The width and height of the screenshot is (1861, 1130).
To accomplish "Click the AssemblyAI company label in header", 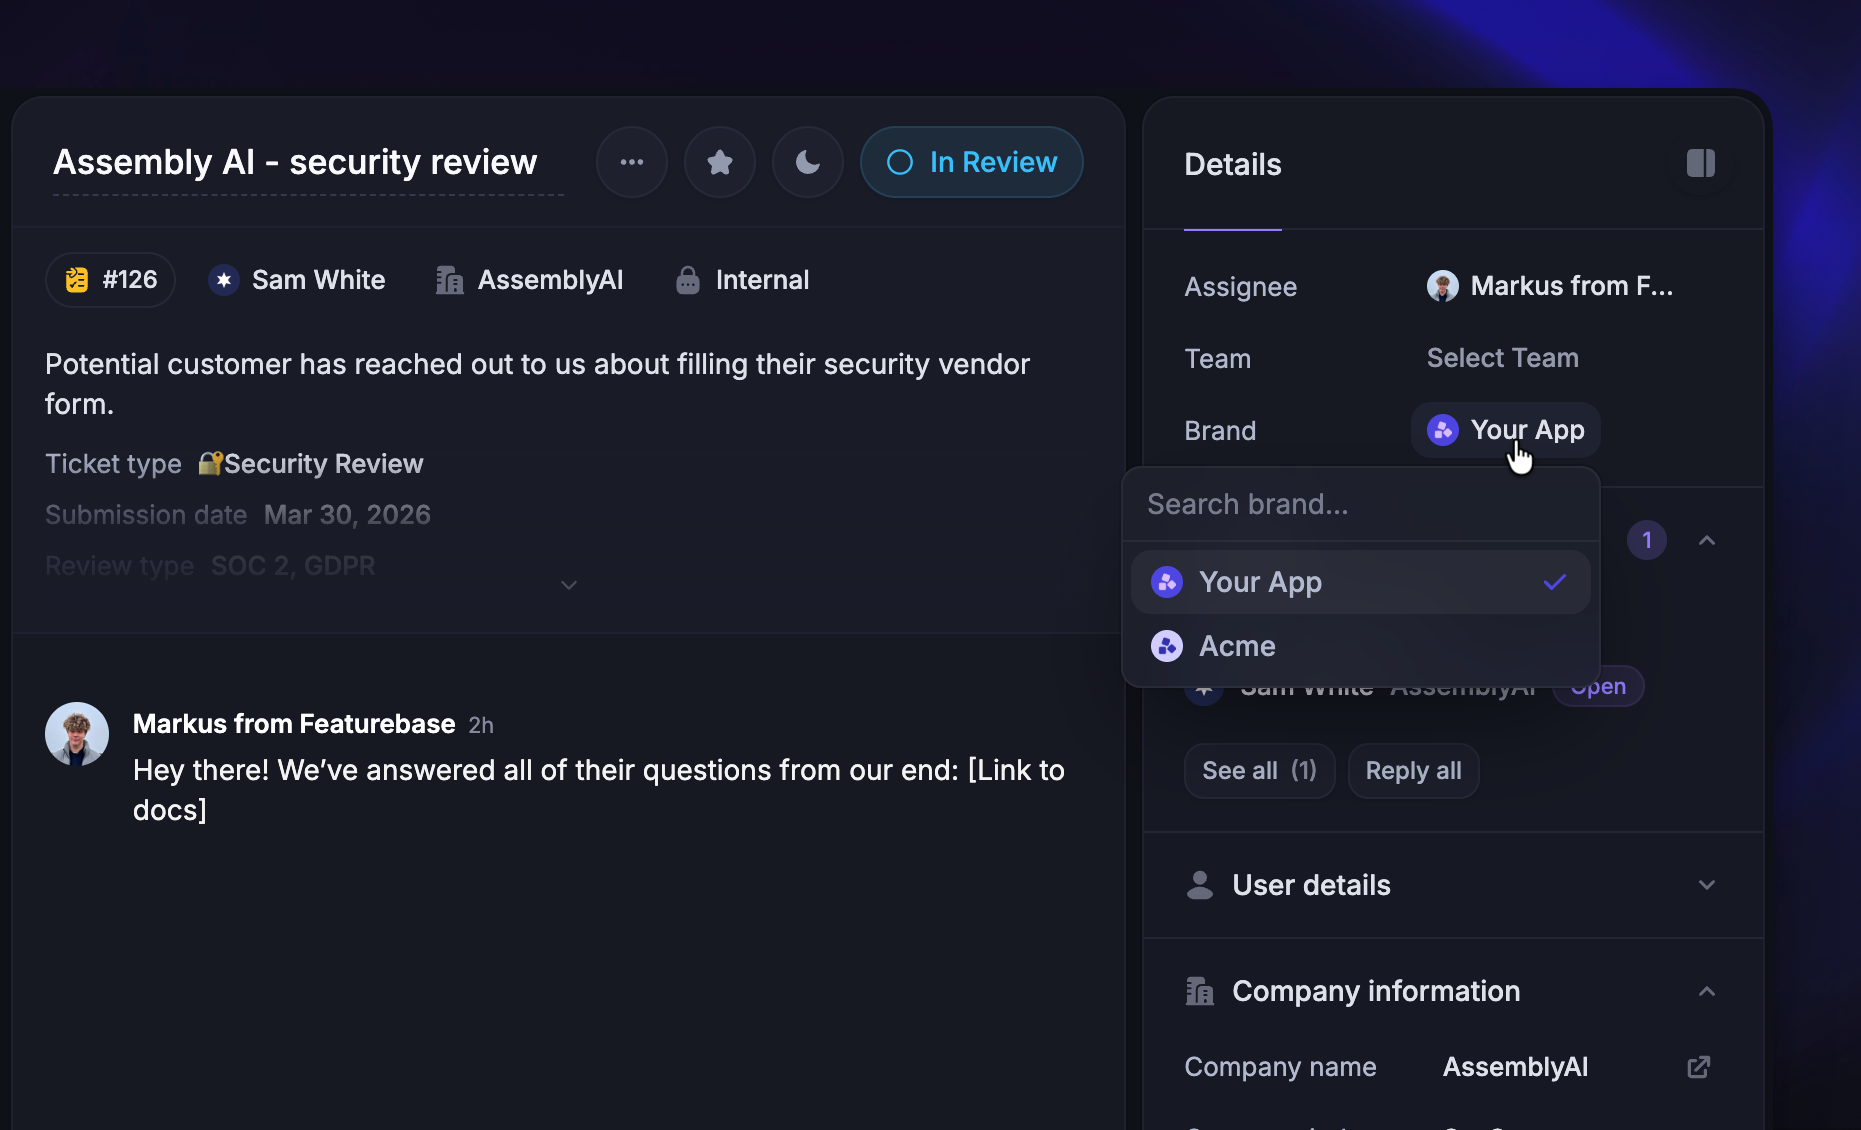I will click(x=551, y=280).
